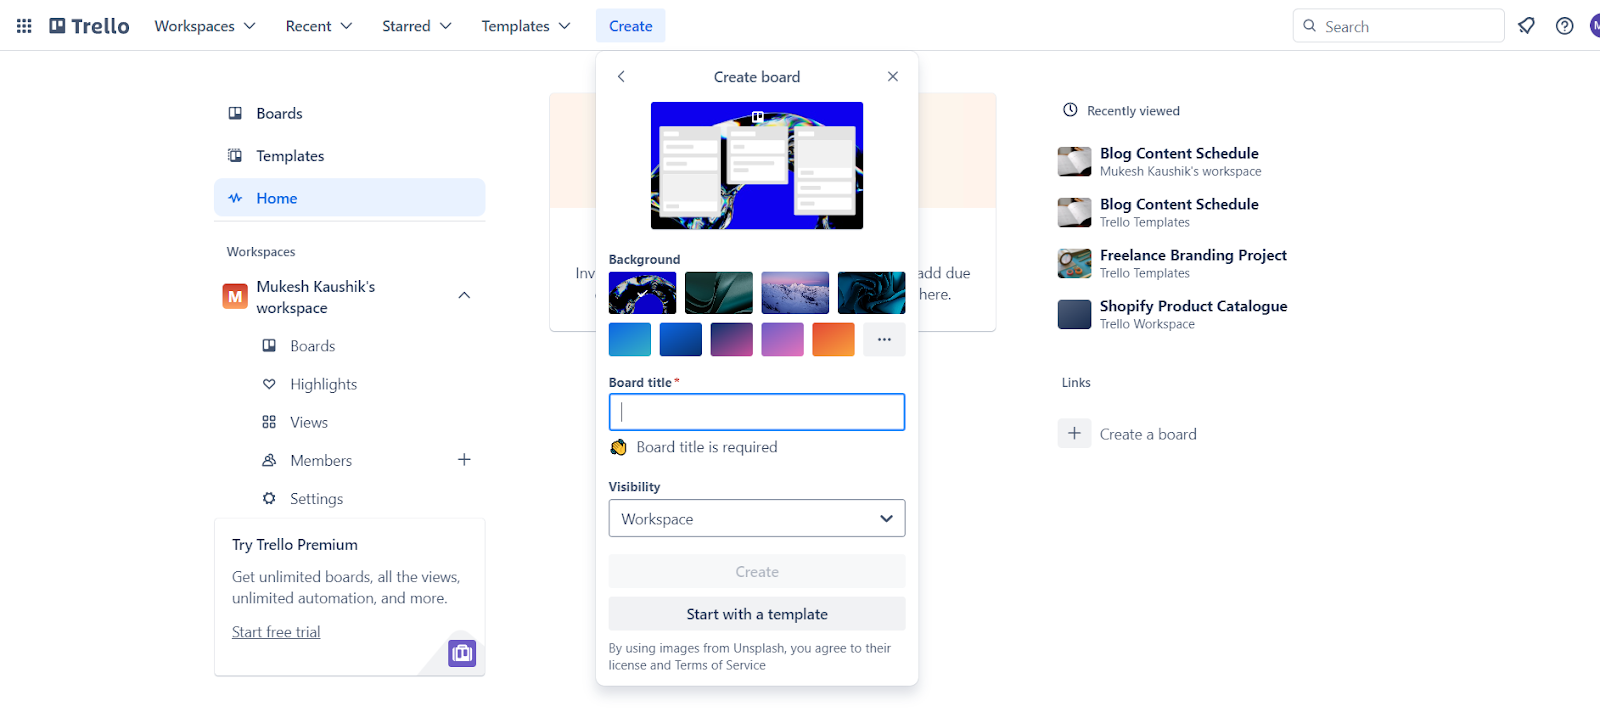Screen dimensions: 1600x712
Task: Expand the Workspaces menu
Action: click(x=205, y=26)
